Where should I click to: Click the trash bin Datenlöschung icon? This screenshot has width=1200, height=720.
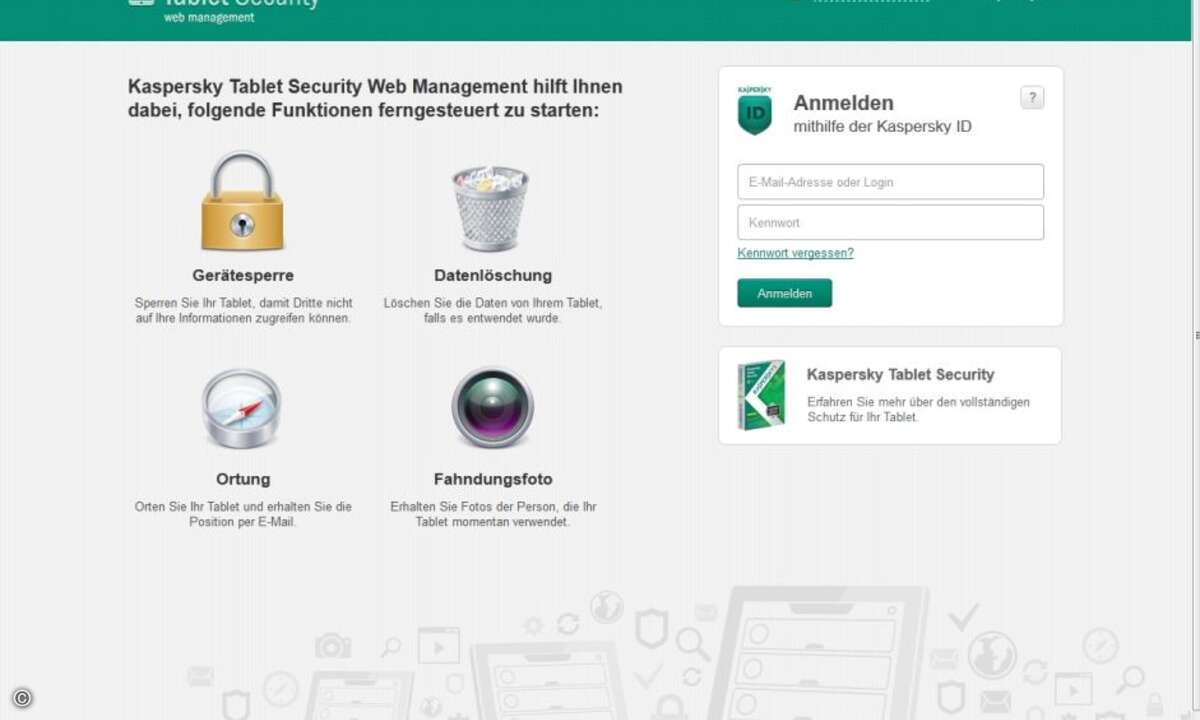[x=491, y=208]
